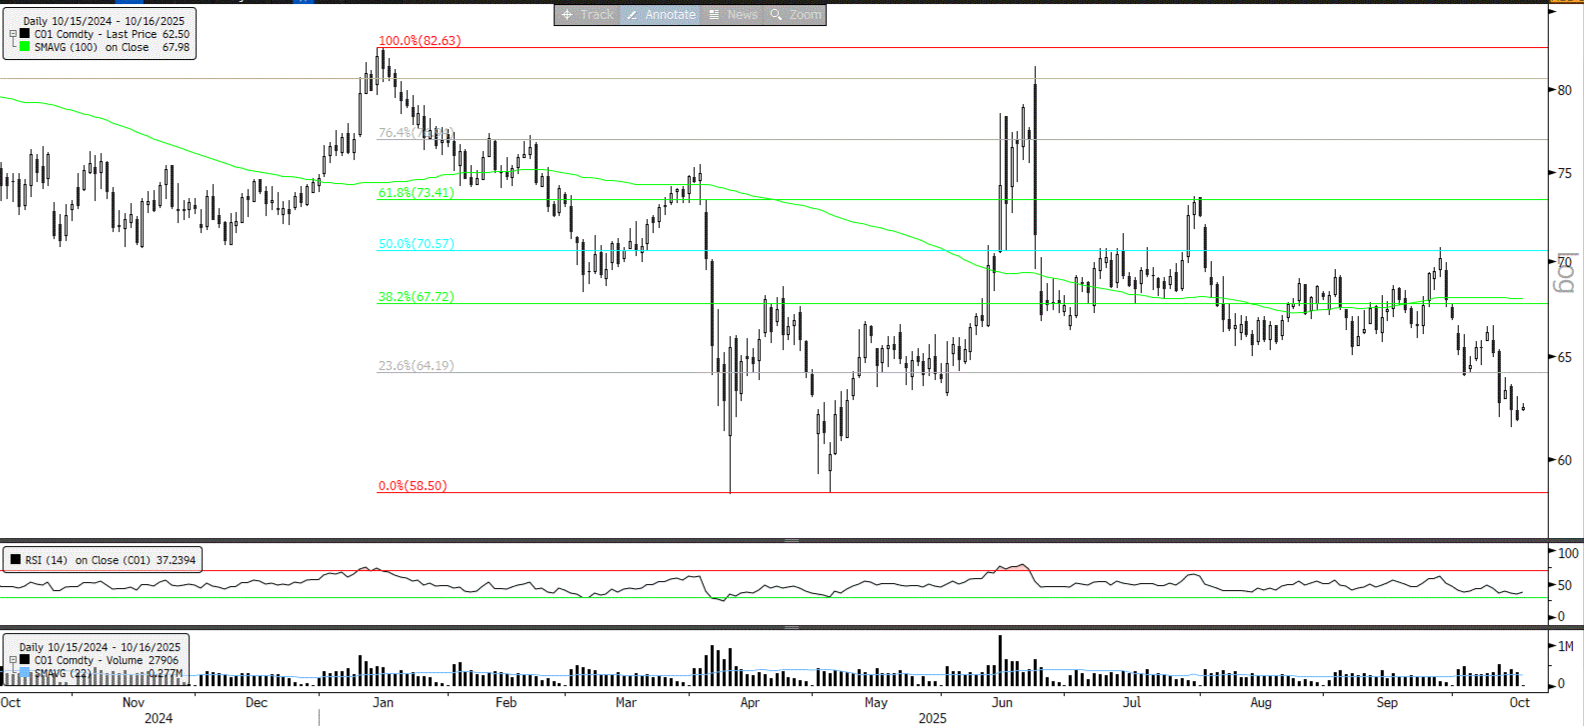This screenshot has width=1584, height=726.
Task: Toggle the log scale label on price axis
Action: [1565, 273]
